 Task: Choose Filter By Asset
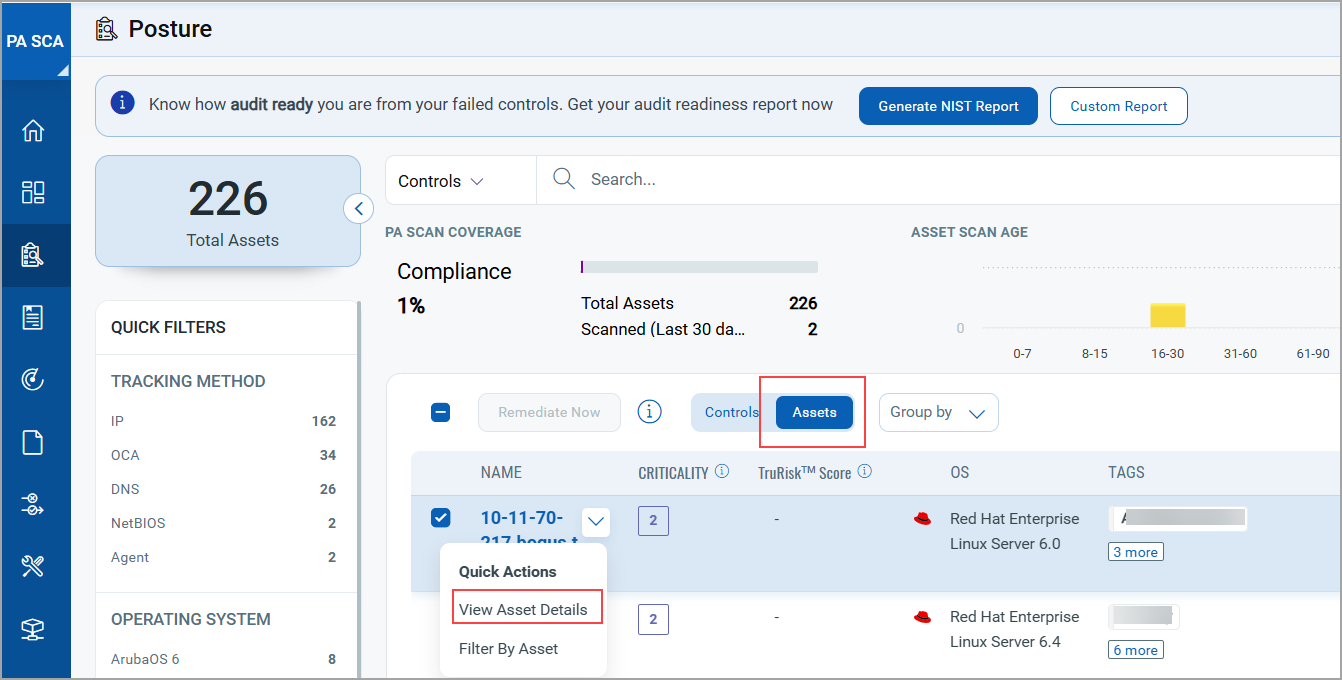point(508,648)
